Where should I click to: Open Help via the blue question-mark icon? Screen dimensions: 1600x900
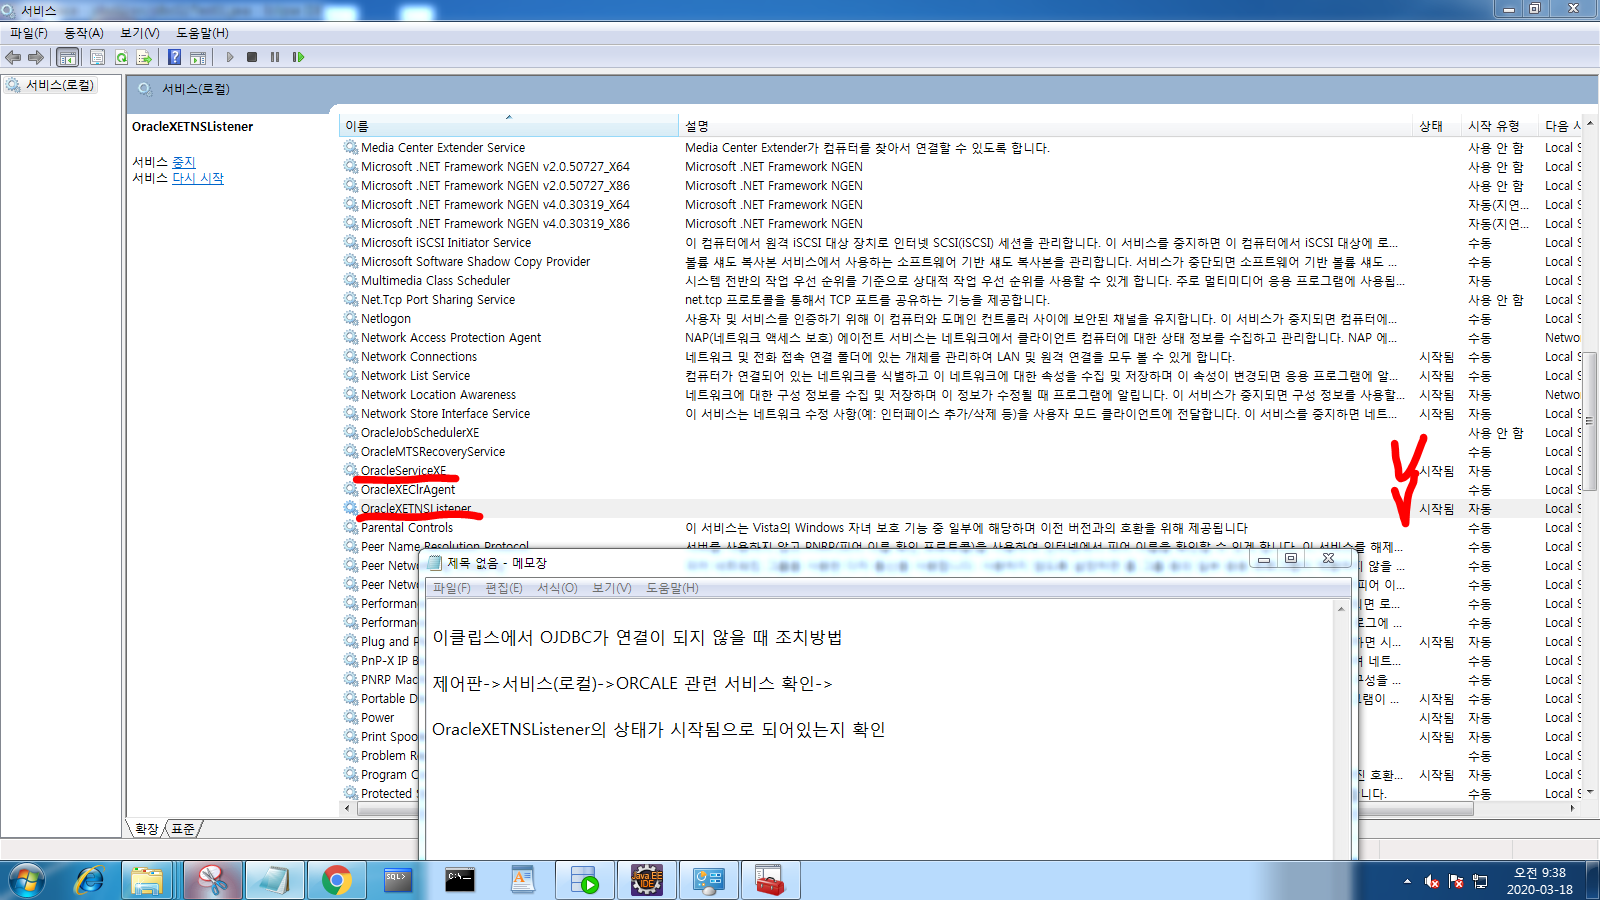pos(174,57)
